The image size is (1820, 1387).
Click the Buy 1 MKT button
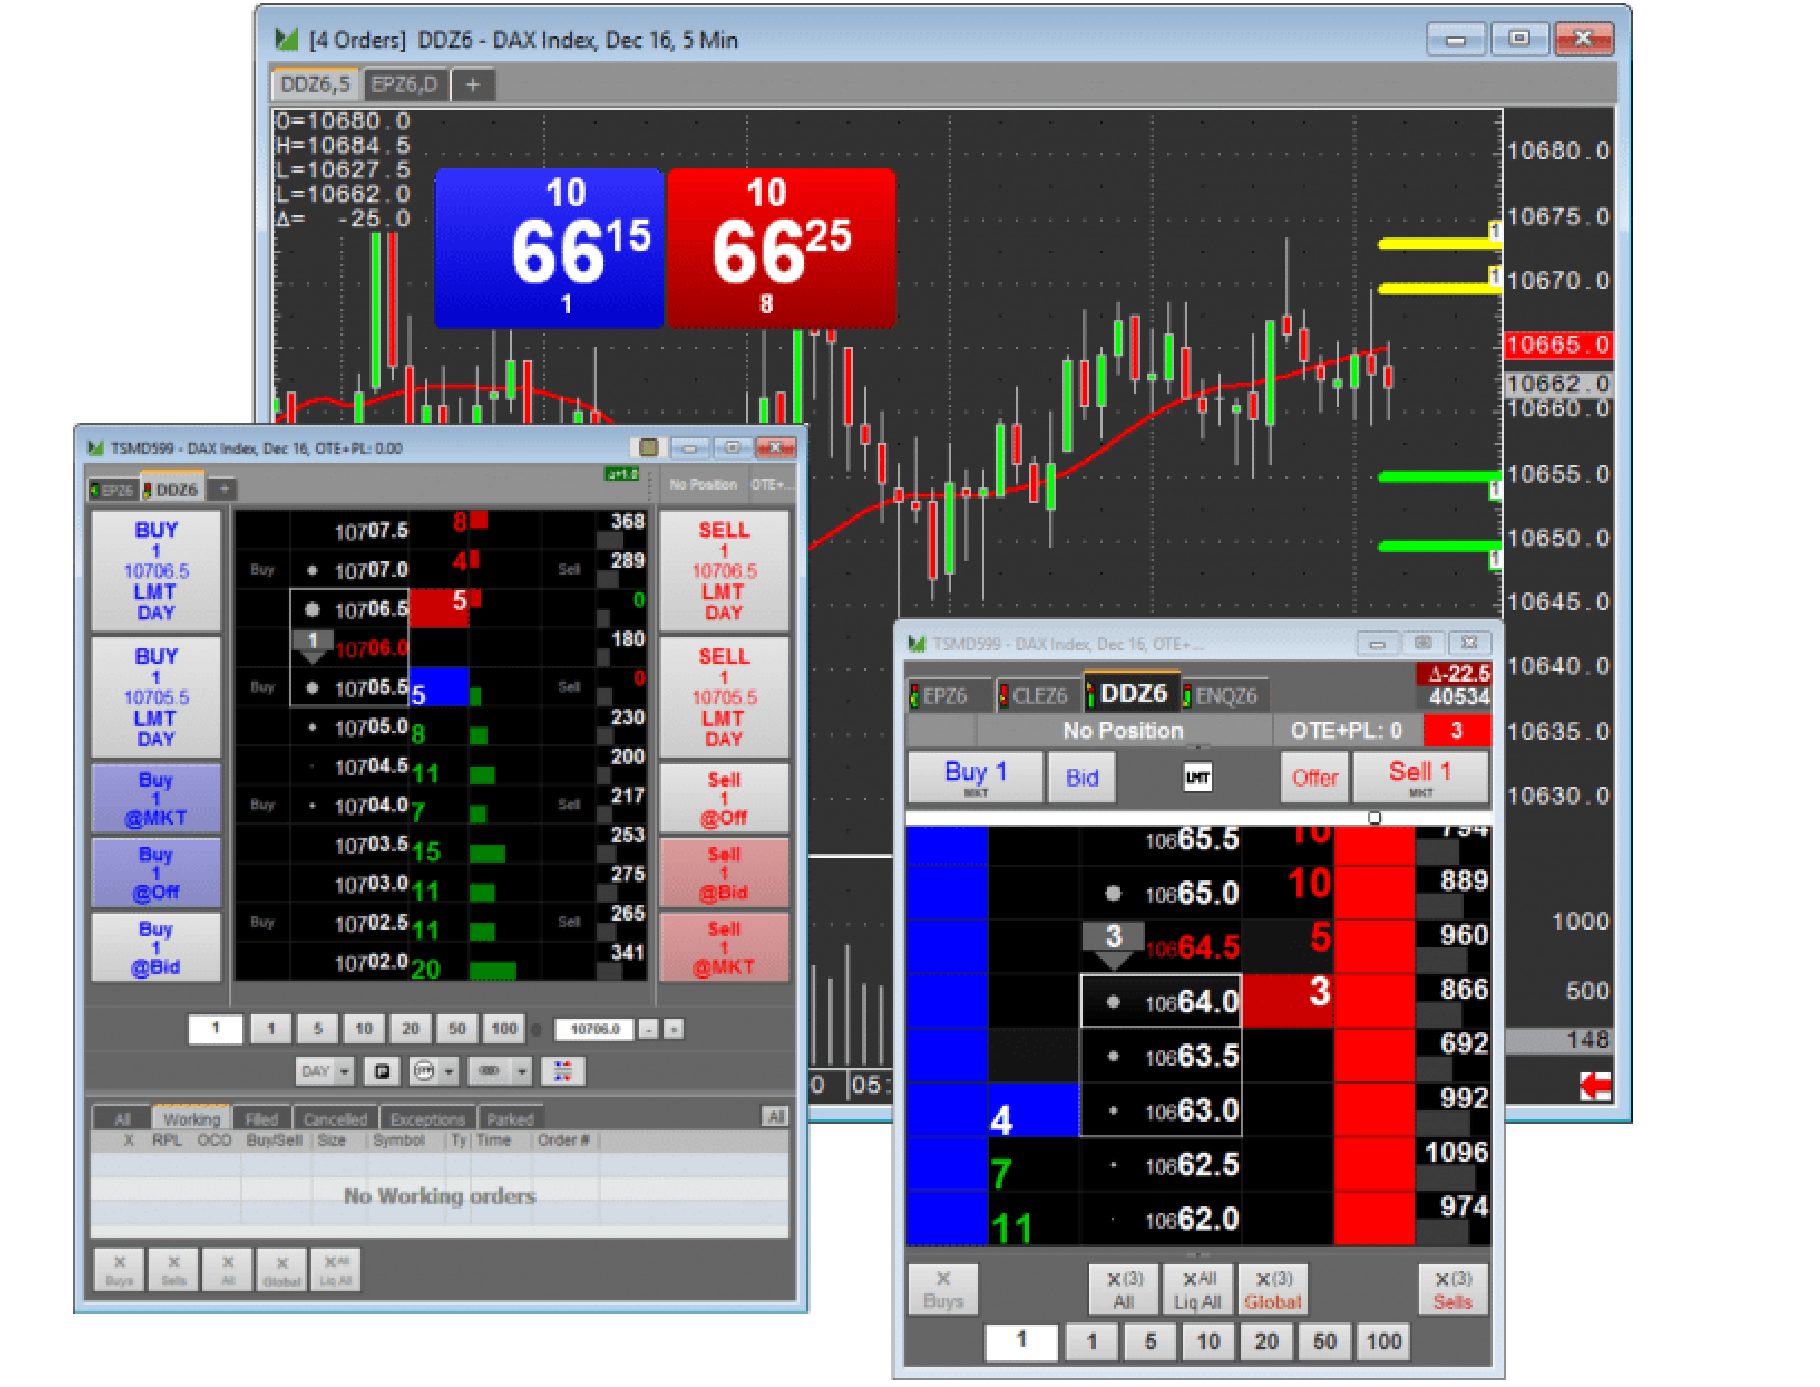tap(975, 777)
